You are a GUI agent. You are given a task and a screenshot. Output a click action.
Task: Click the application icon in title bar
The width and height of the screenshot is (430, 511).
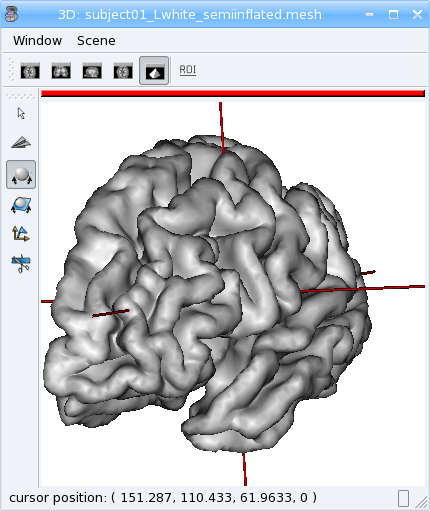pos(12,14)
